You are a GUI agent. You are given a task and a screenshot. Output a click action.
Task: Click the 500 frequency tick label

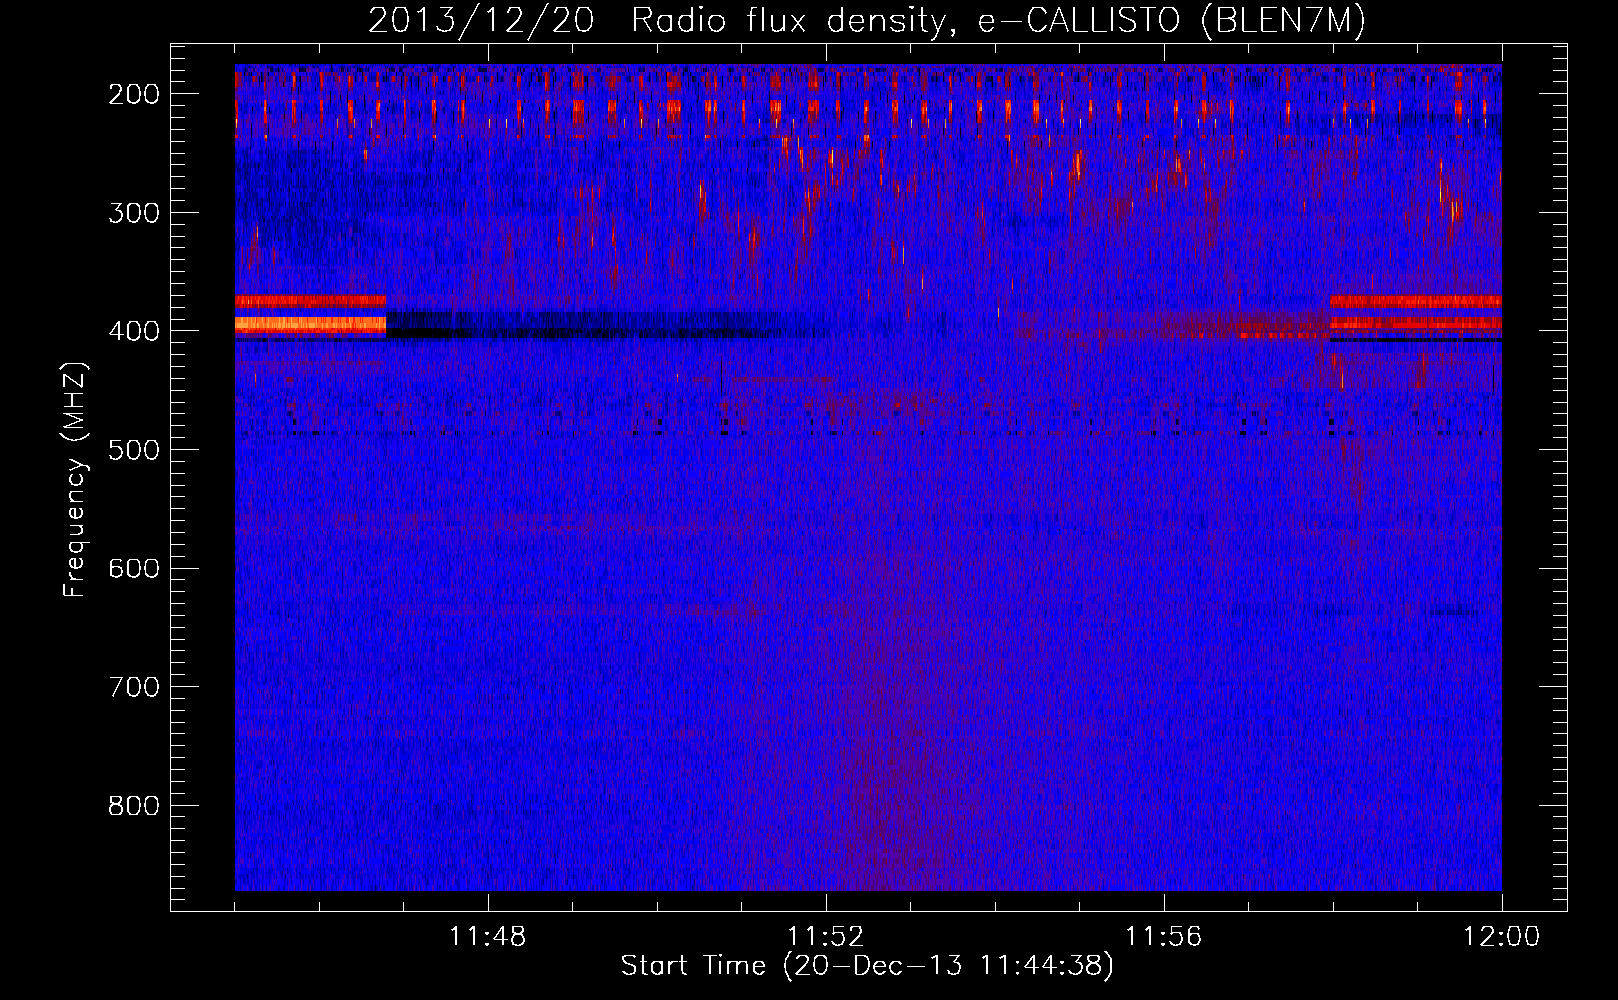tap(133, 449)
